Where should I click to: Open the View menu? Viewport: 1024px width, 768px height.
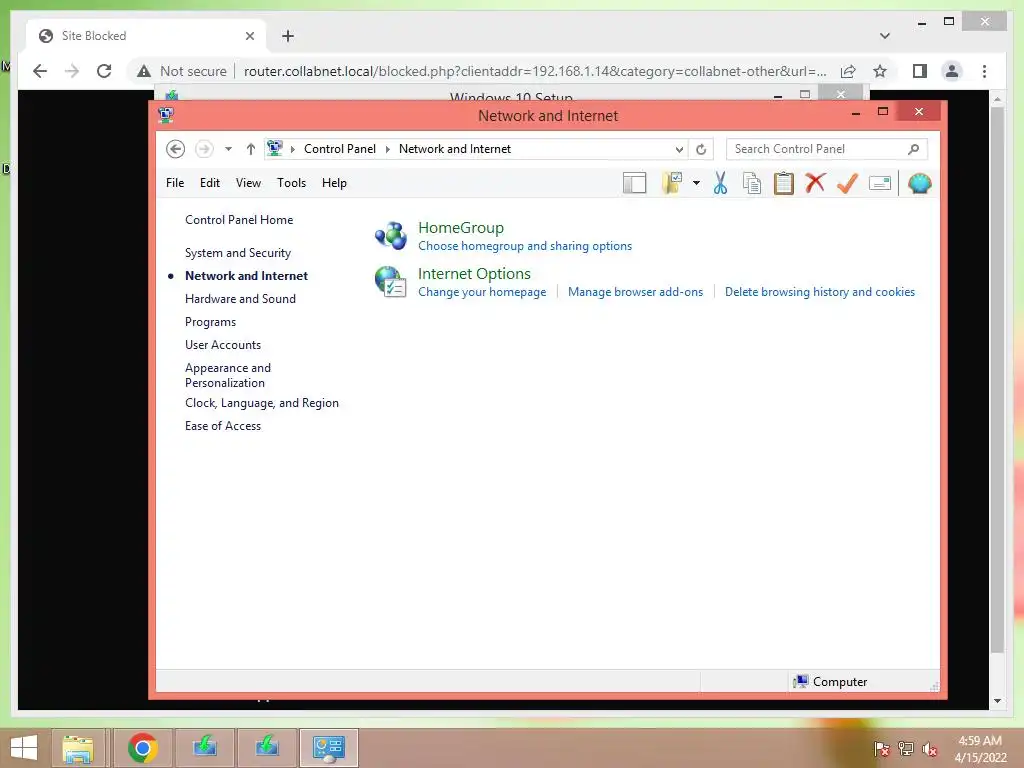[248, 183]
